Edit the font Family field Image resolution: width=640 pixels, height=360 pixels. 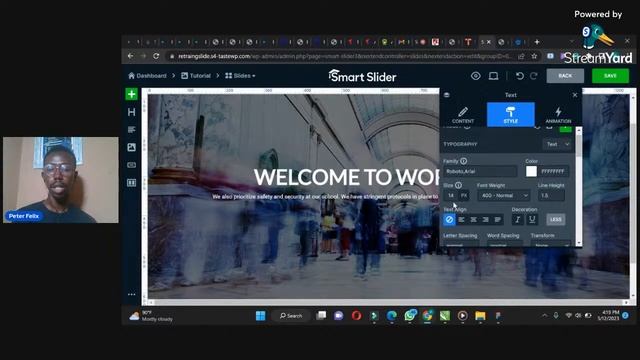pyautogui.click(x=480, y=171)
